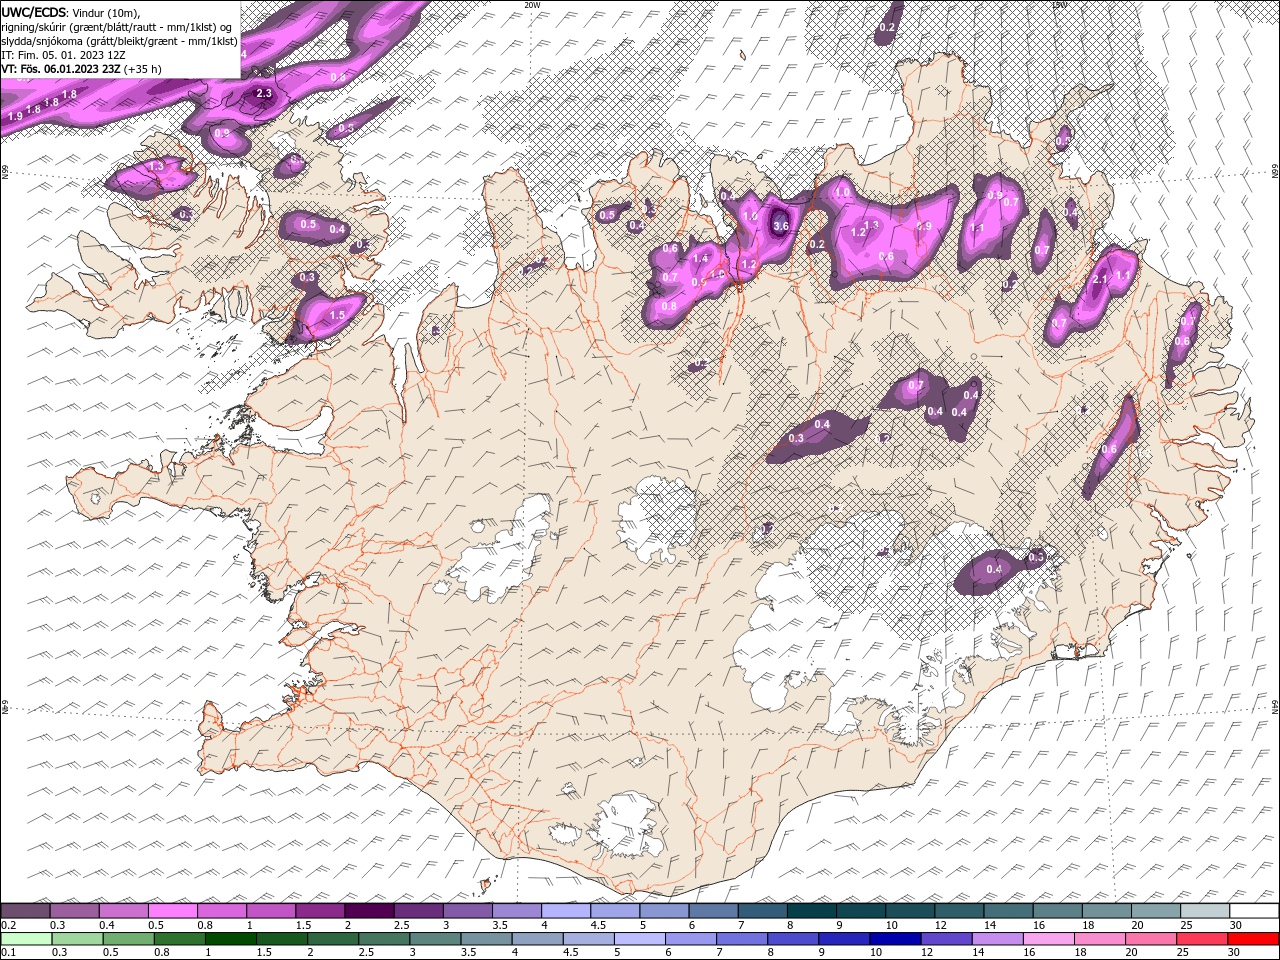This screenshot has width=1280, height=960.
Task: Click the 1.4 precipitation value on the map
Action: click(x=700, y=259)
